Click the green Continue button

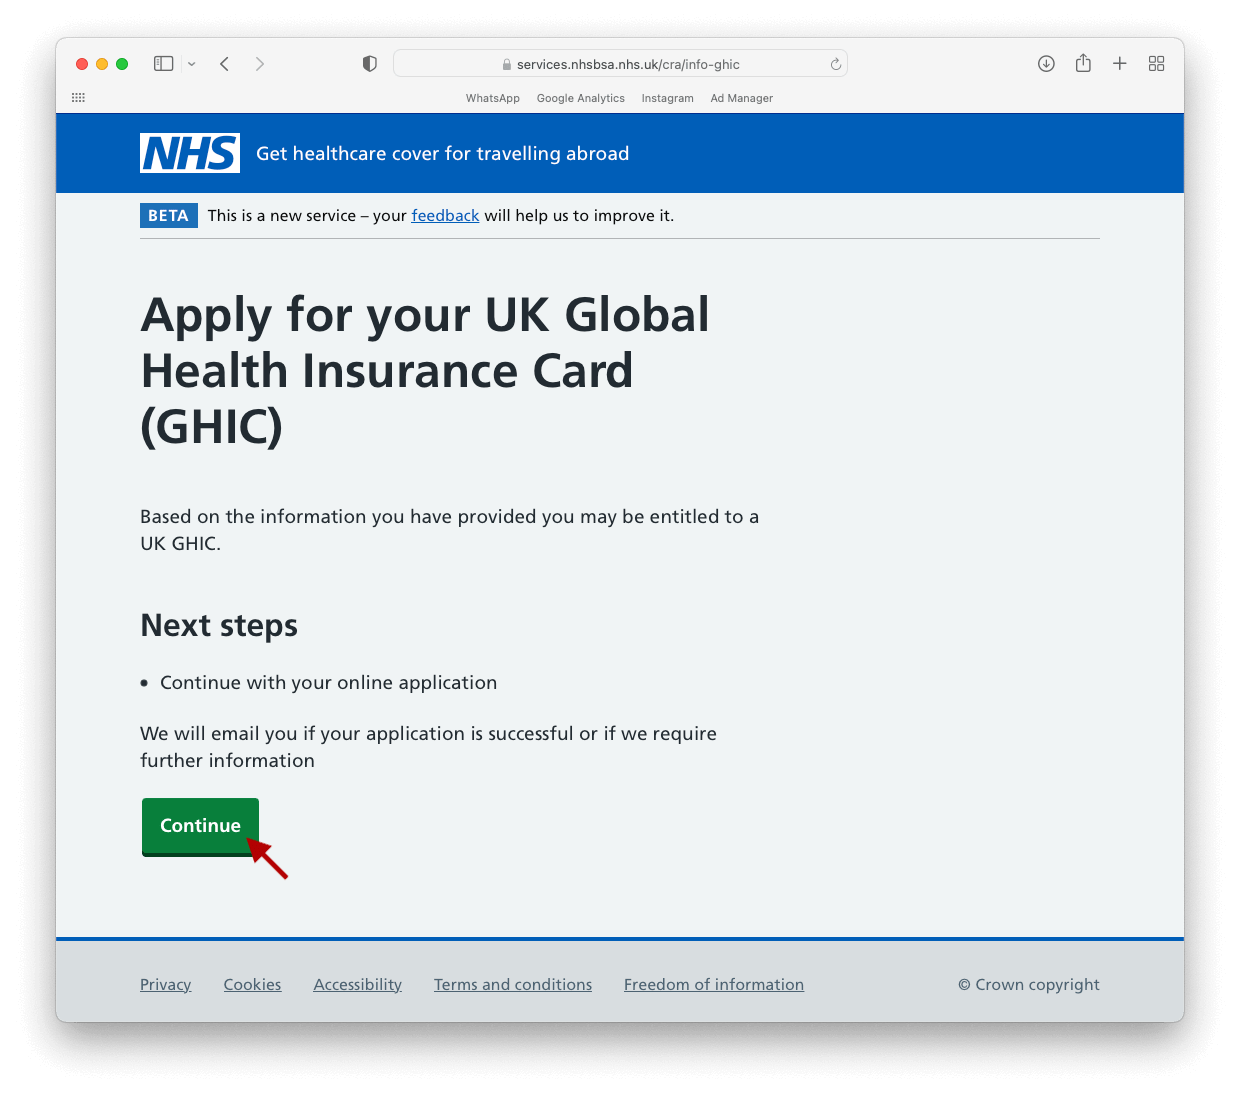click(x=200, y=826)
